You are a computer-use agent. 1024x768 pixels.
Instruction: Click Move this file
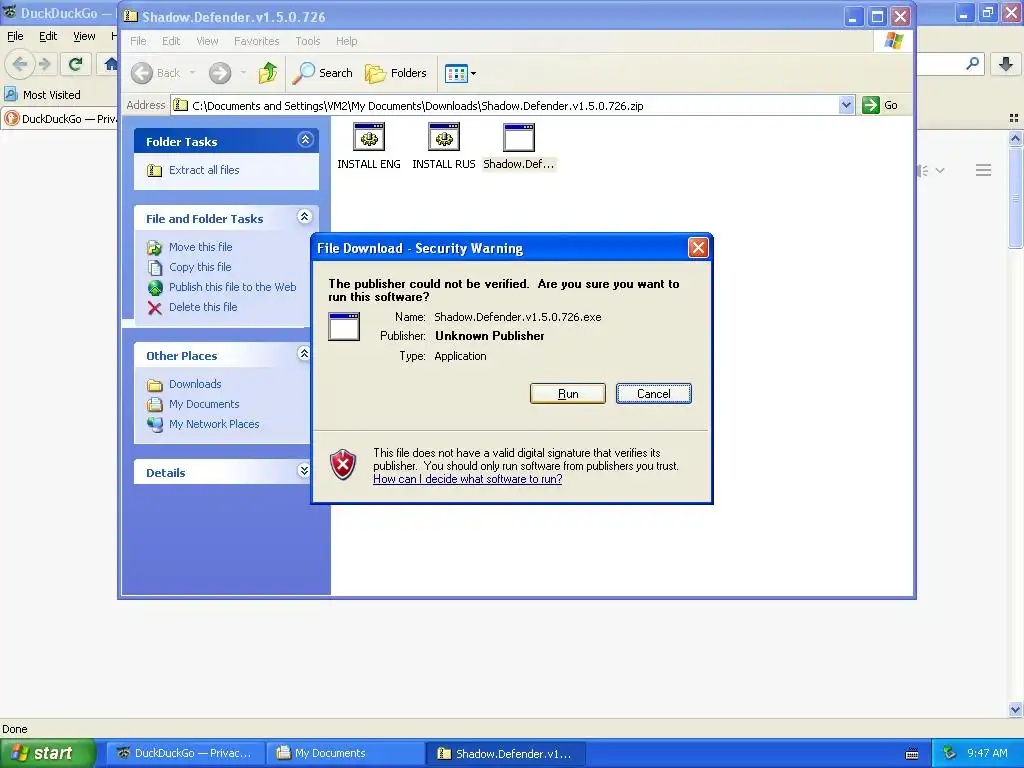(200, 247)
